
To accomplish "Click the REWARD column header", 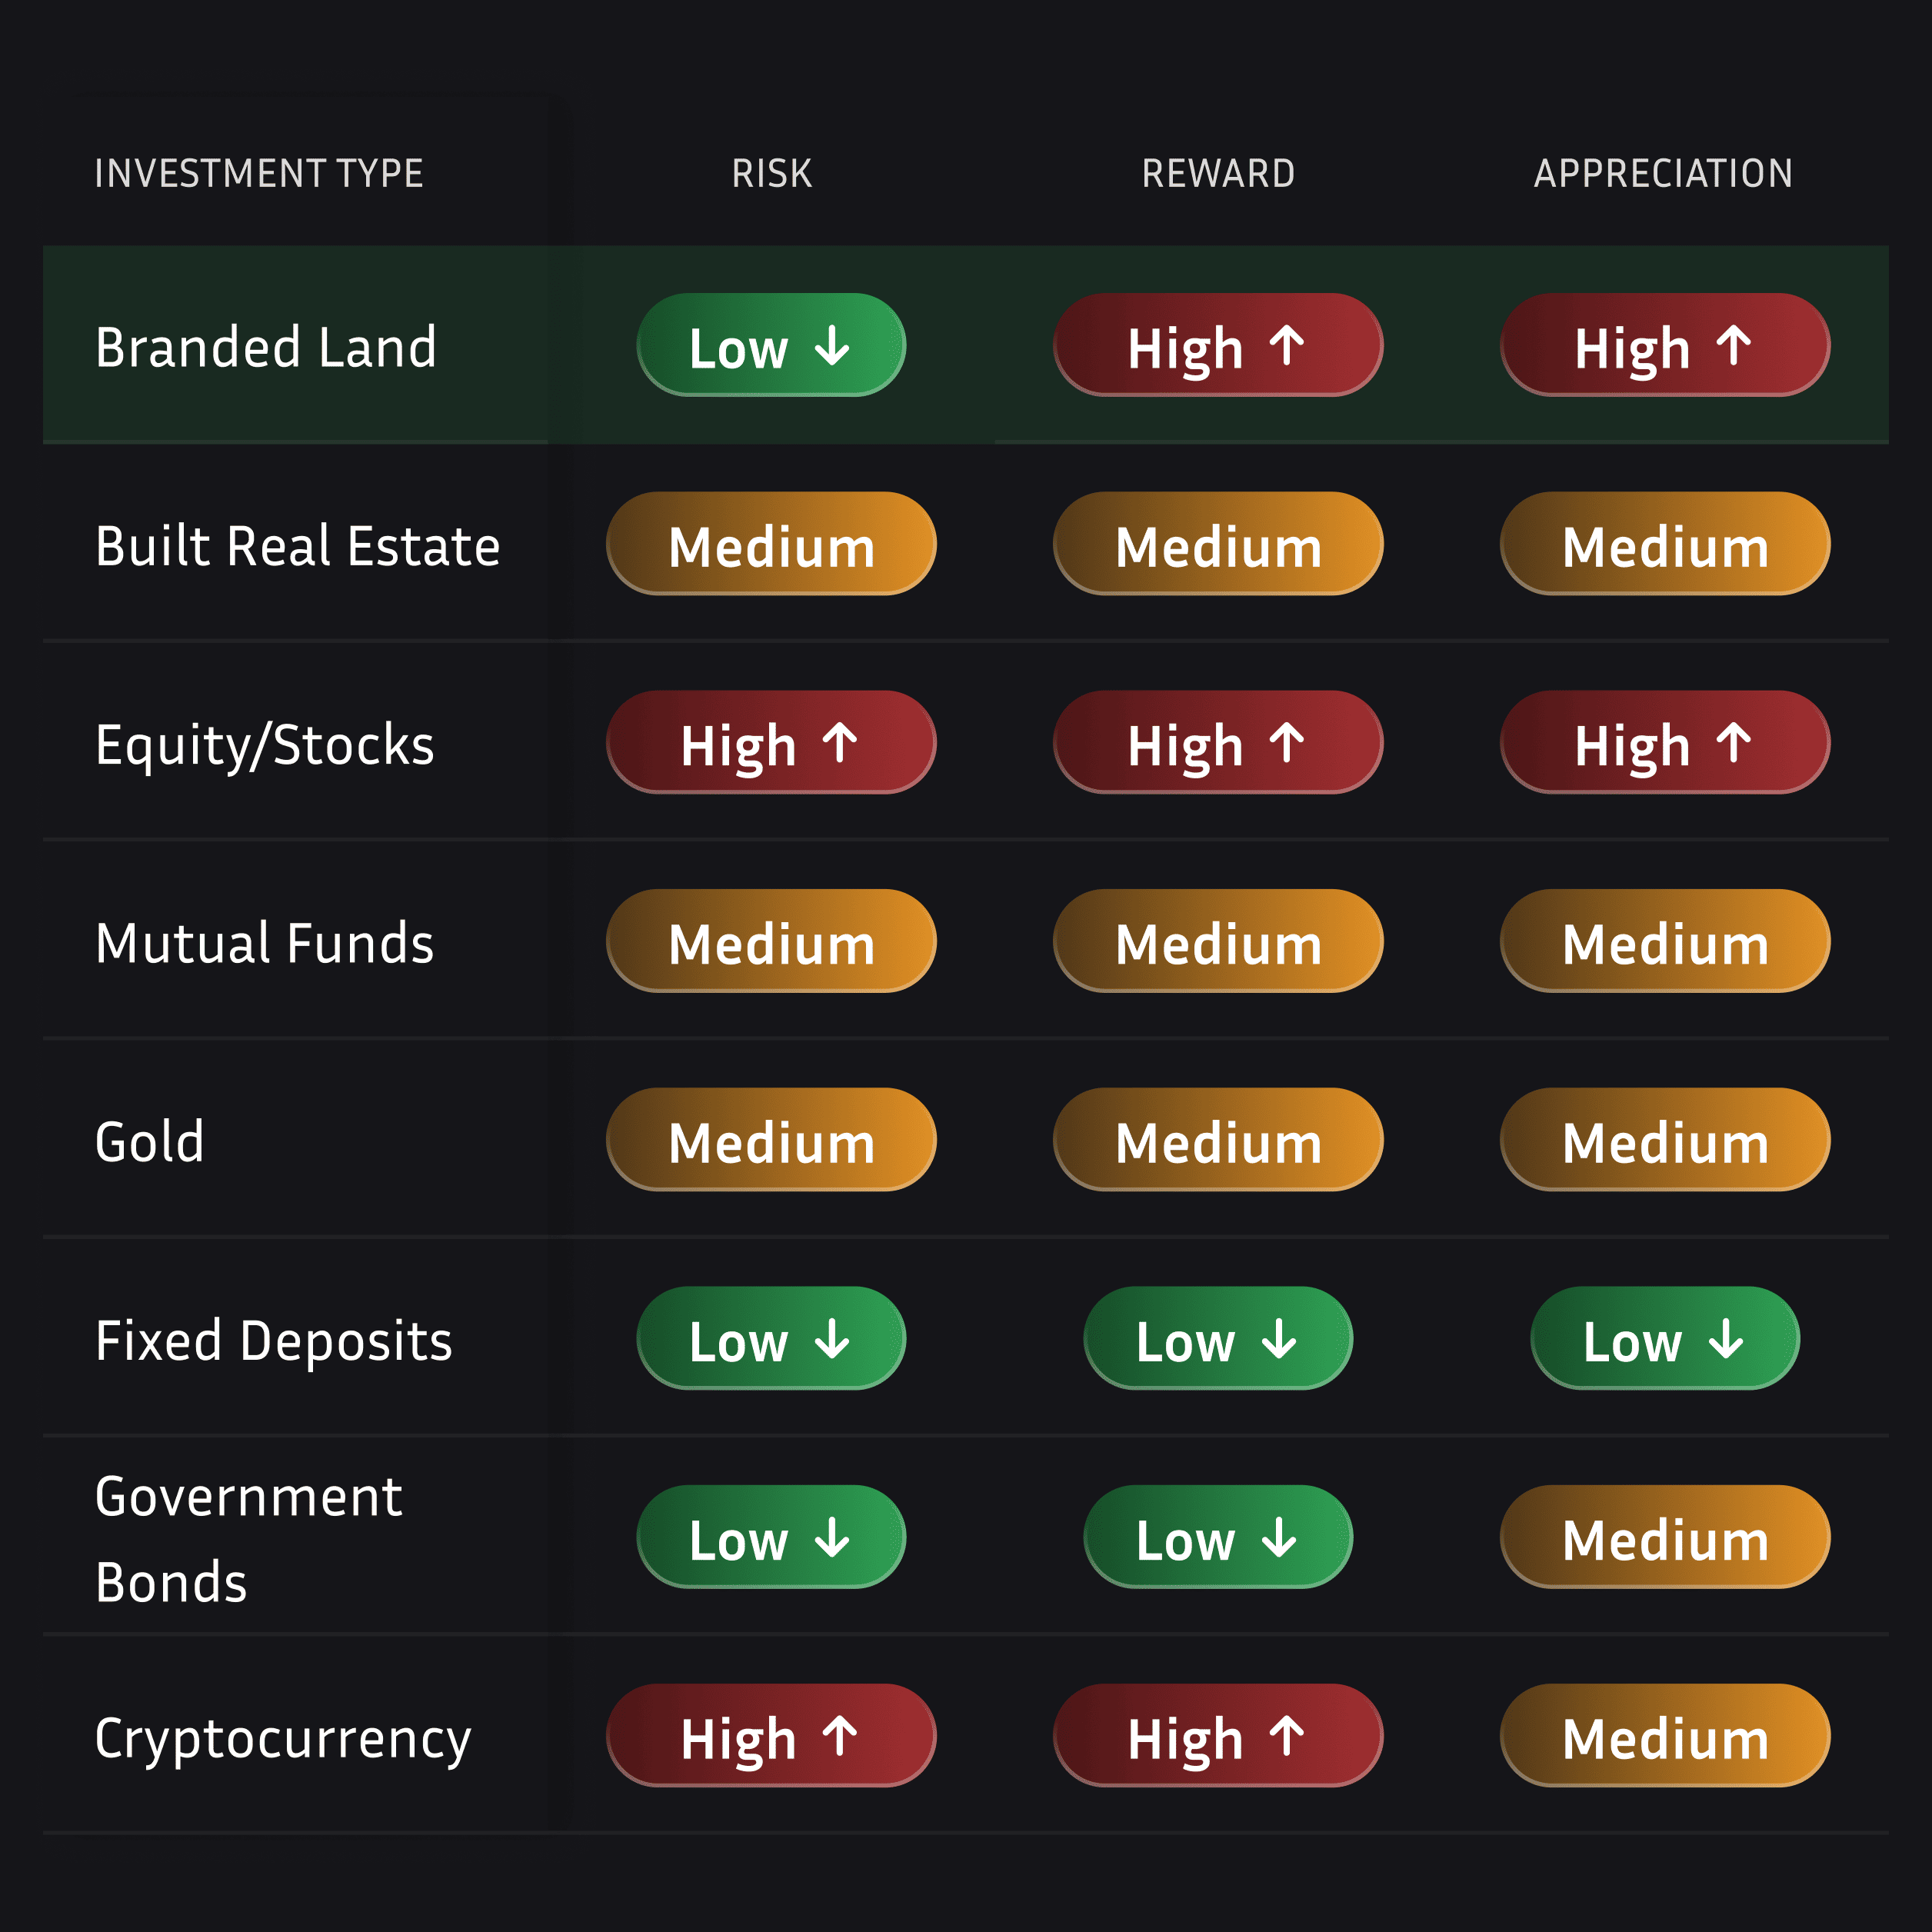I will click(x=1218, y=174).
